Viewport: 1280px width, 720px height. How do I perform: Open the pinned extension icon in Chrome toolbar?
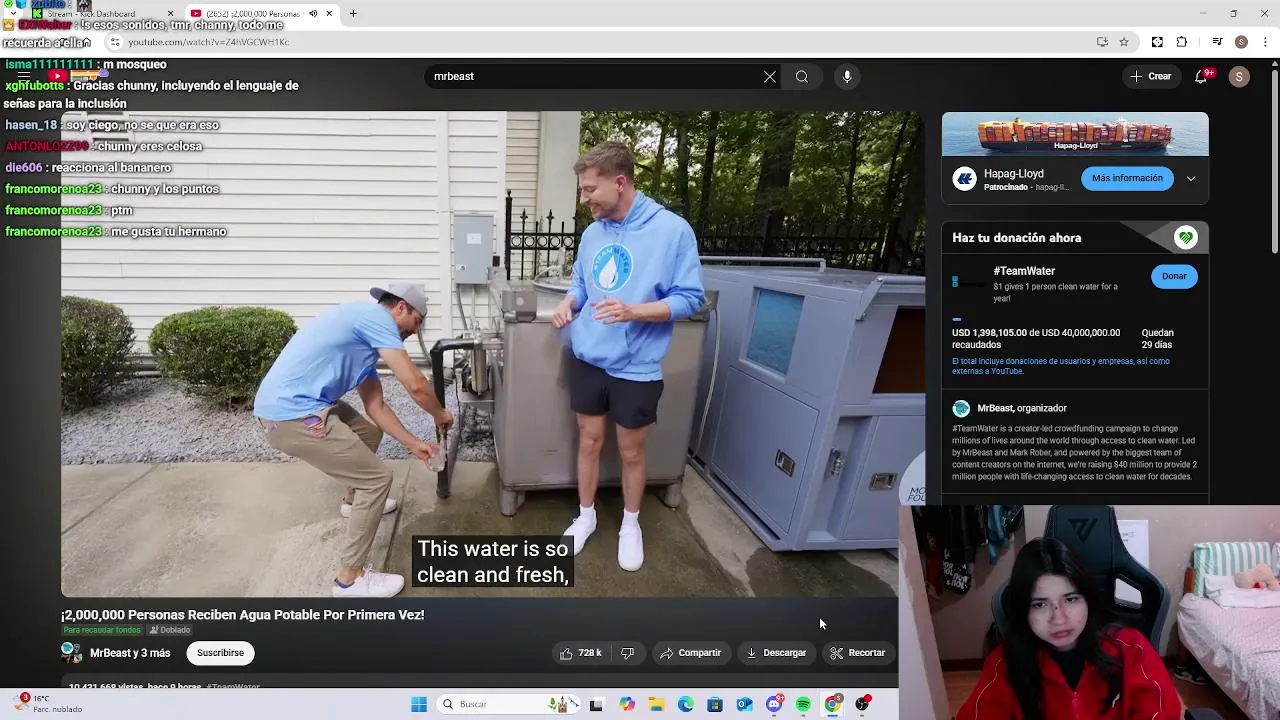tap(1157, 42)
